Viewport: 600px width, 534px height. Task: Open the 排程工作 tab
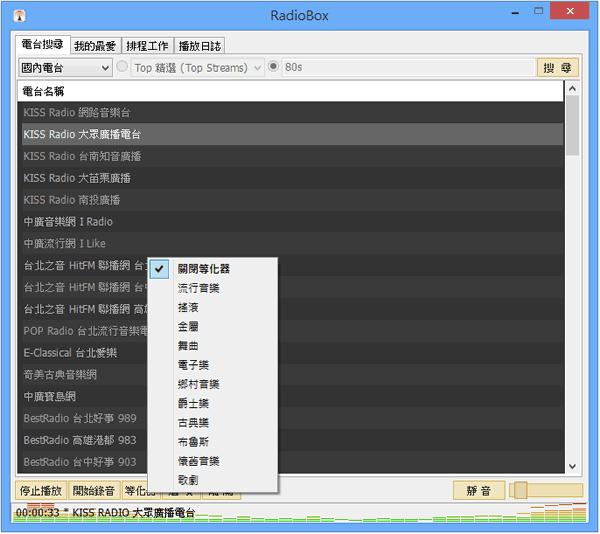pos(147,46)
